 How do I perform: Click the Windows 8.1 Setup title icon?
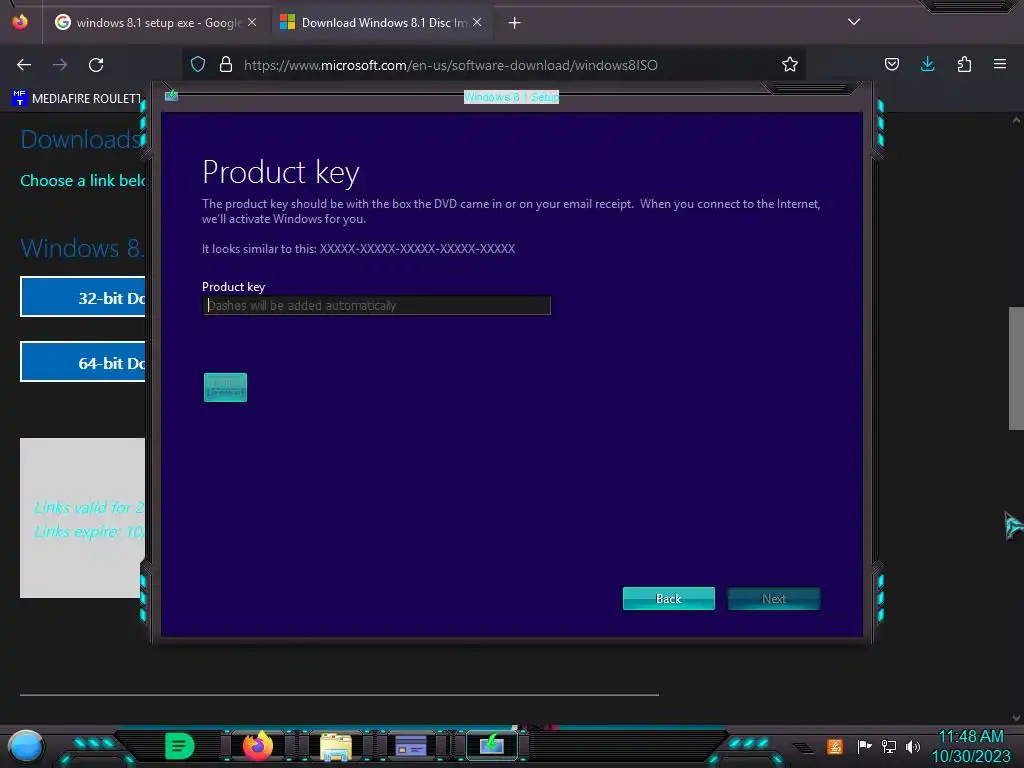click(x=171, y=96)
